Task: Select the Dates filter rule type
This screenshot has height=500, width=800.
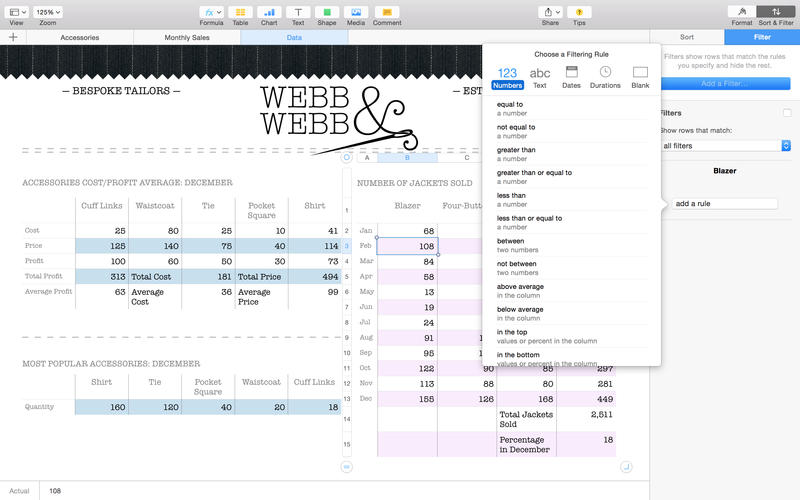Action: [x=572, y=77]
